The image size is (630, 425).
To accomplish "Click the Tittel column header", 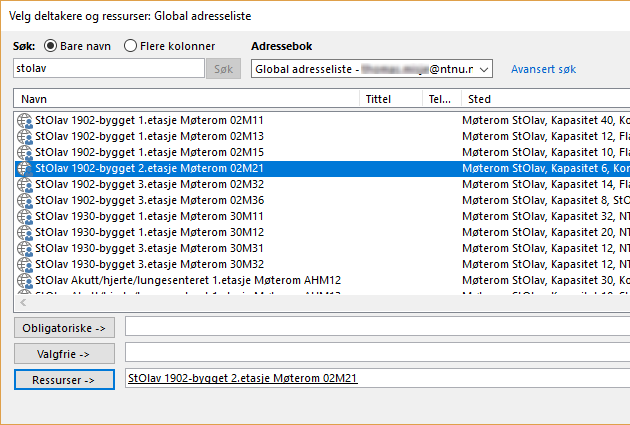I will click(390, 99).
